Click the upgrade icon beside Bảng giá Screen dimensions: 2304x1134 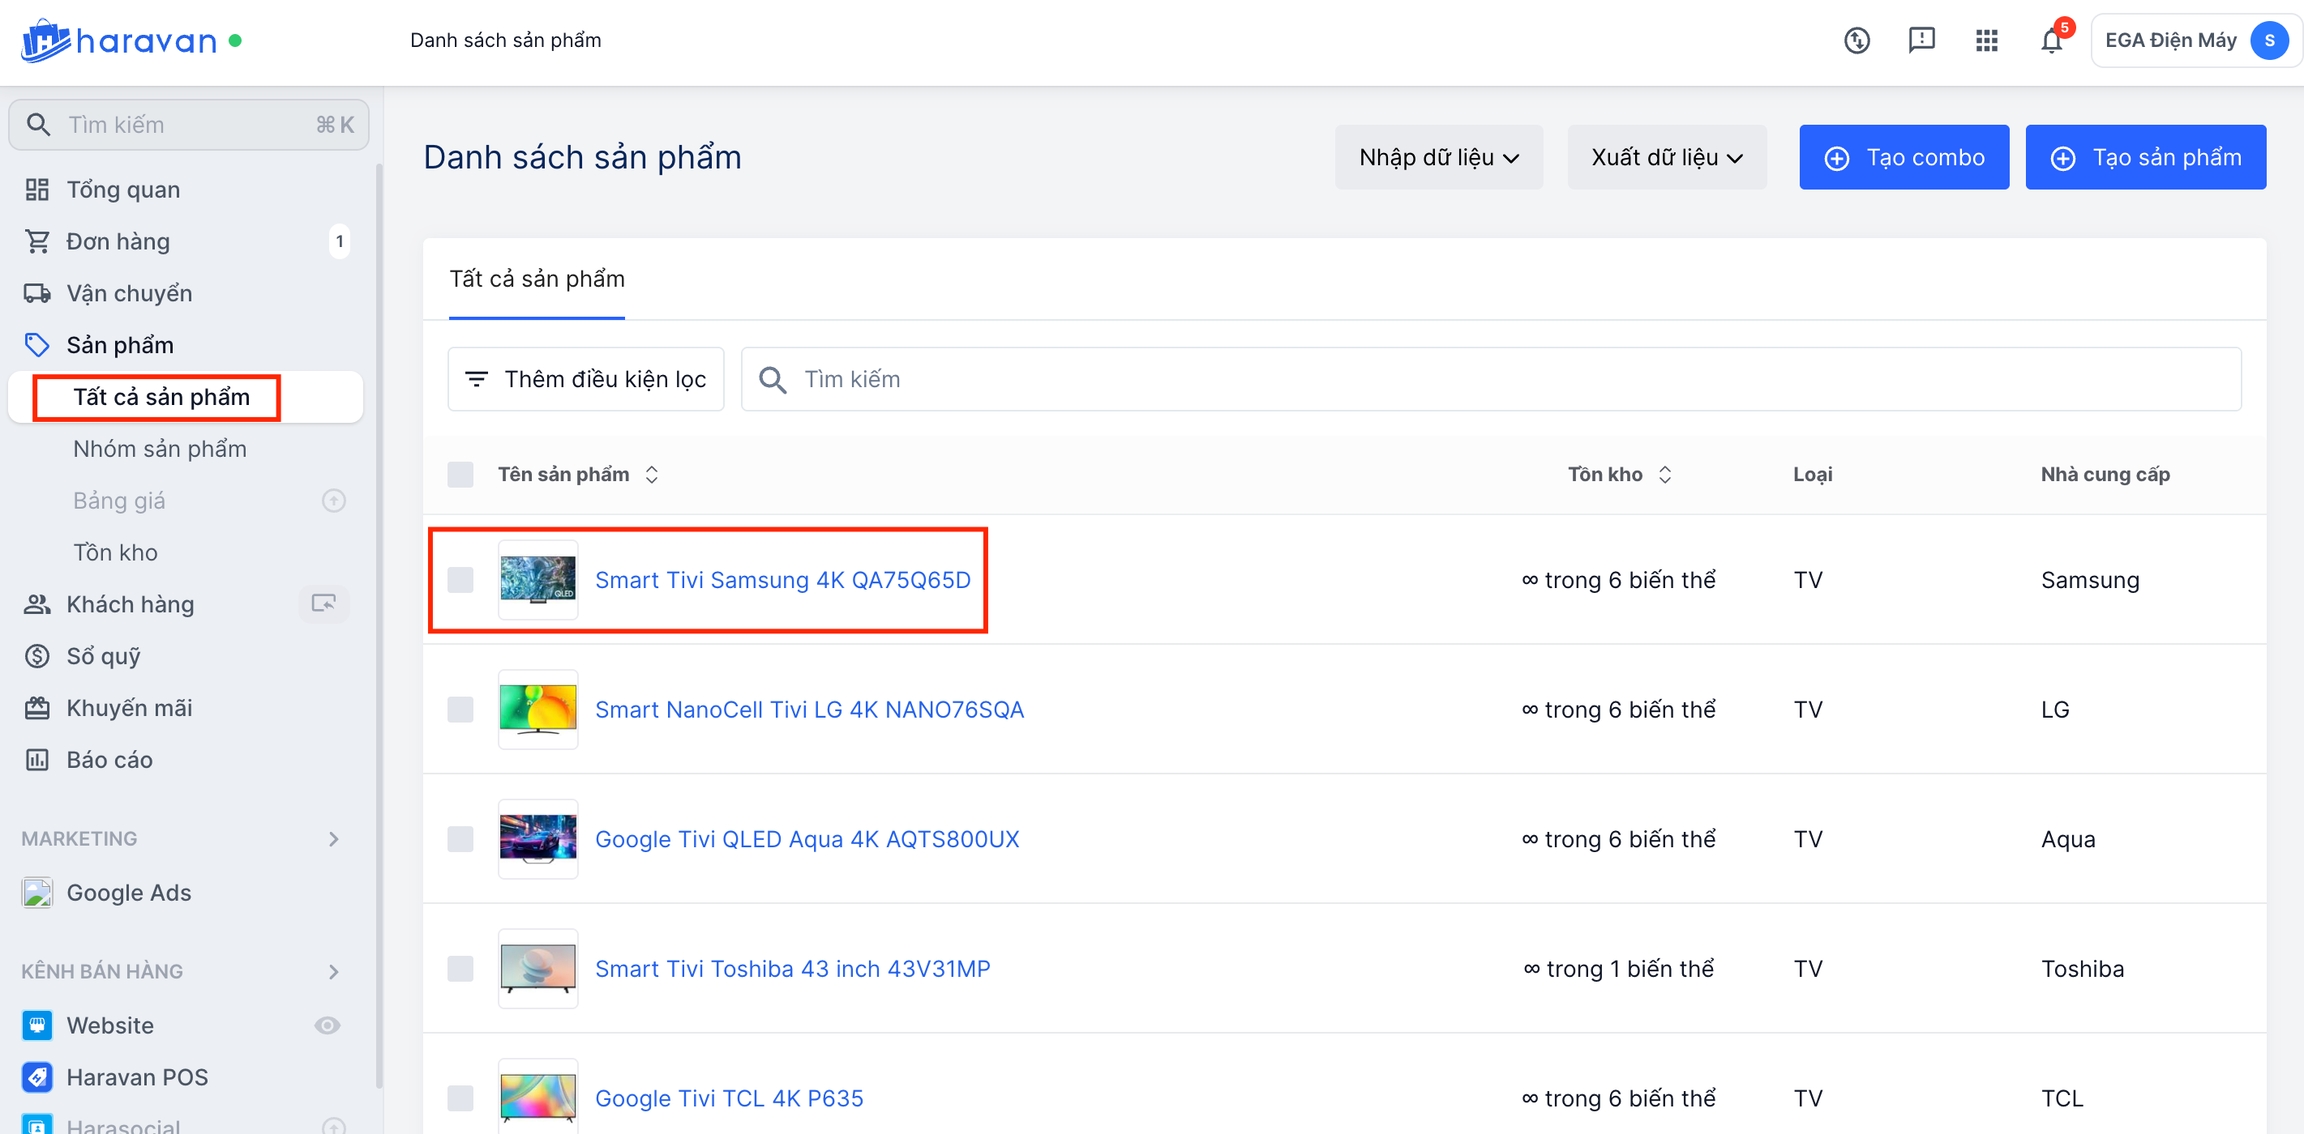point(334,500)
